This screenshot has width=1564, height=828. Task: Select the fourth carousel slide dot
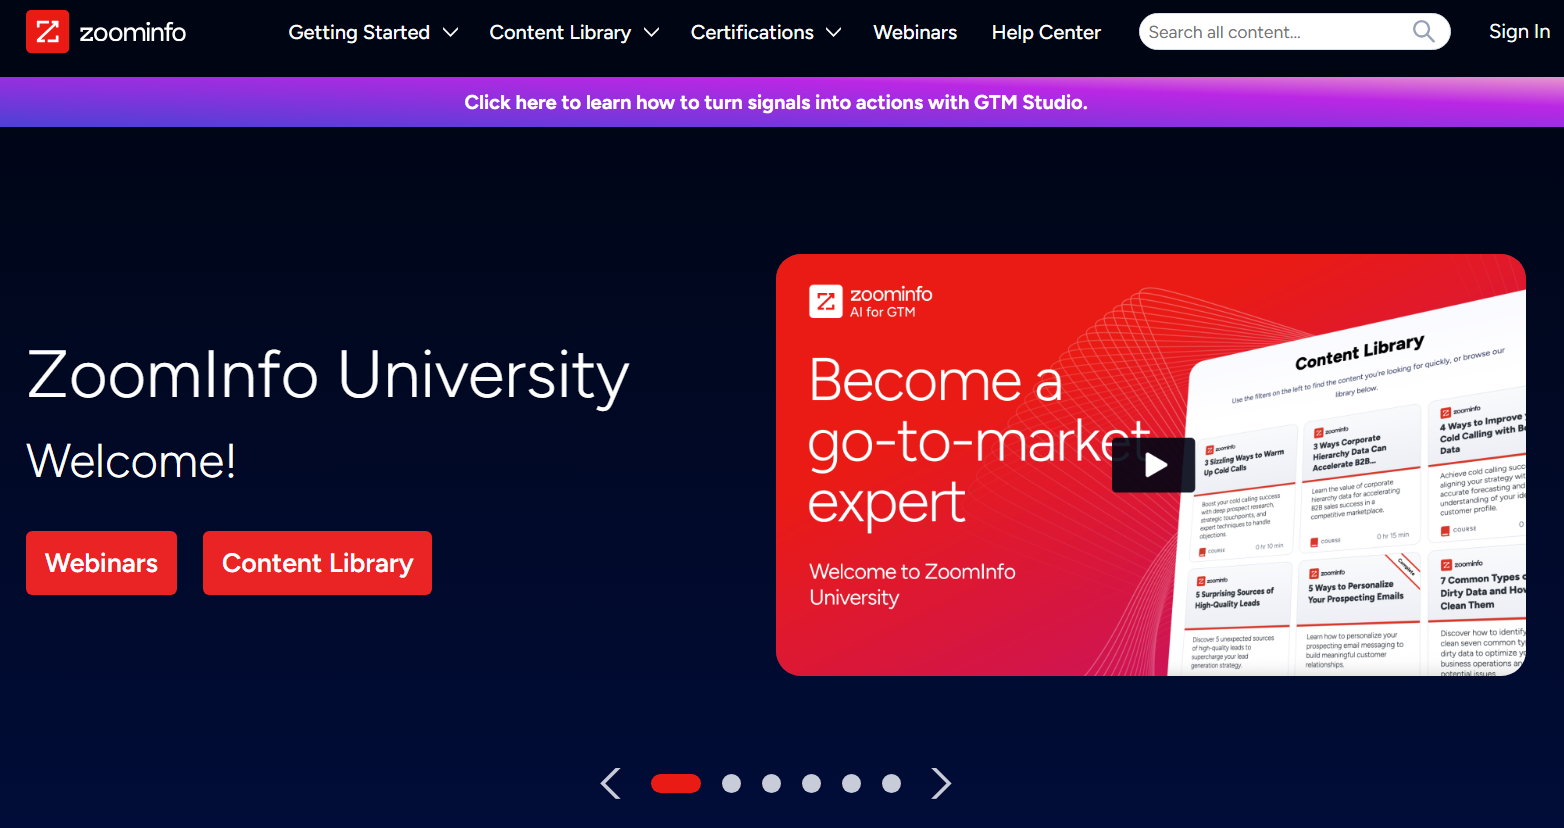coord(812,784)
